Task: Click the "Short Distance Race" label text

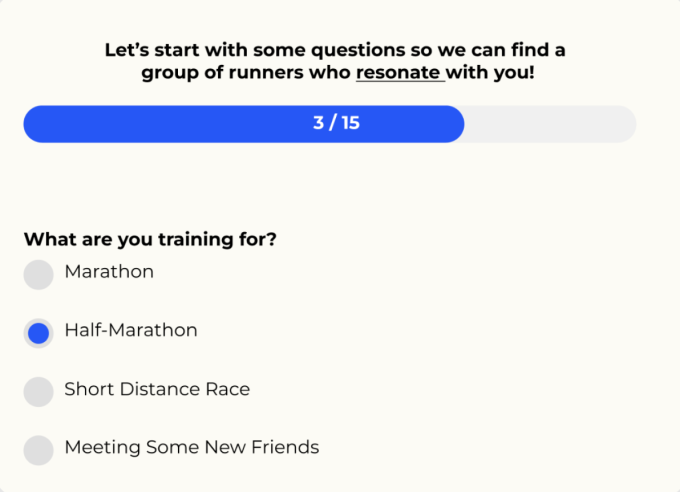Action: [157, 389]
